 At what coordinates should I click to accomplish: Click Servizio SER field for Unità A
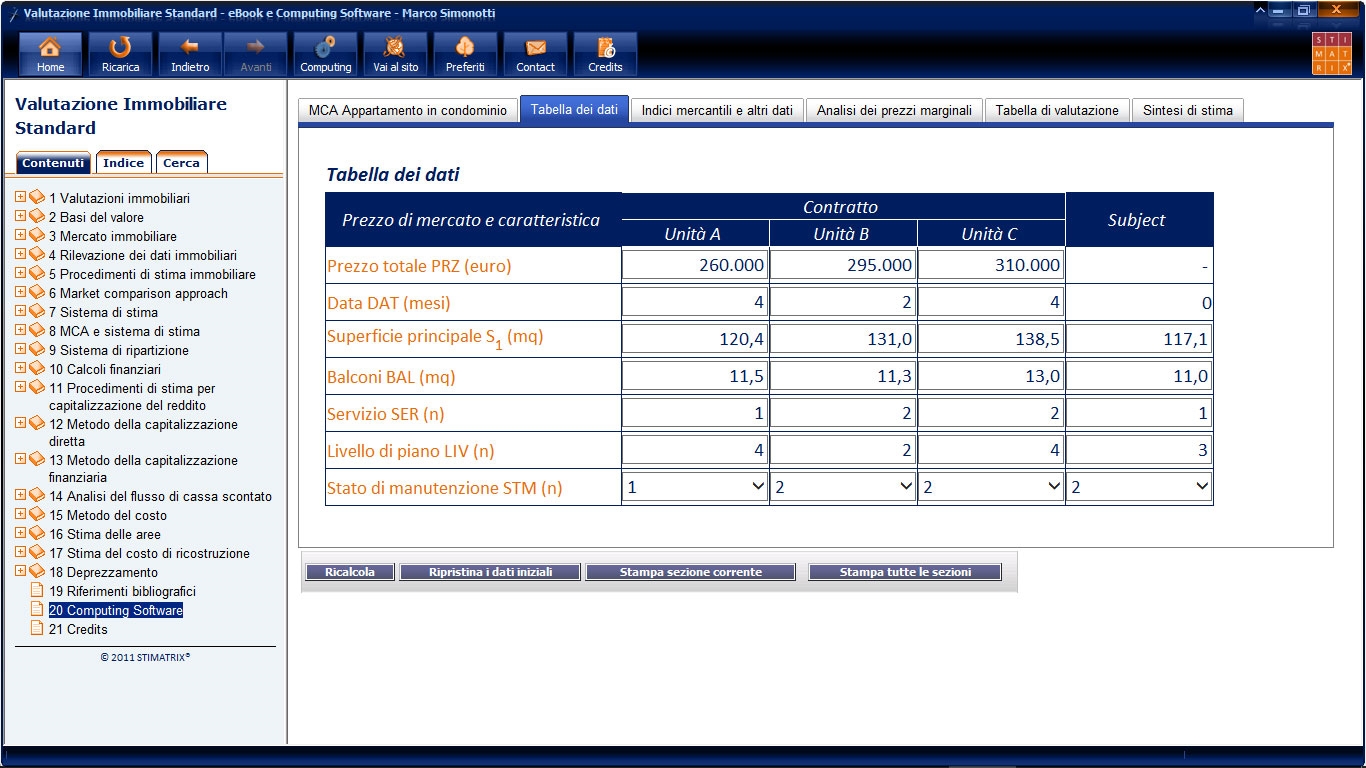[x=695, y=413]
